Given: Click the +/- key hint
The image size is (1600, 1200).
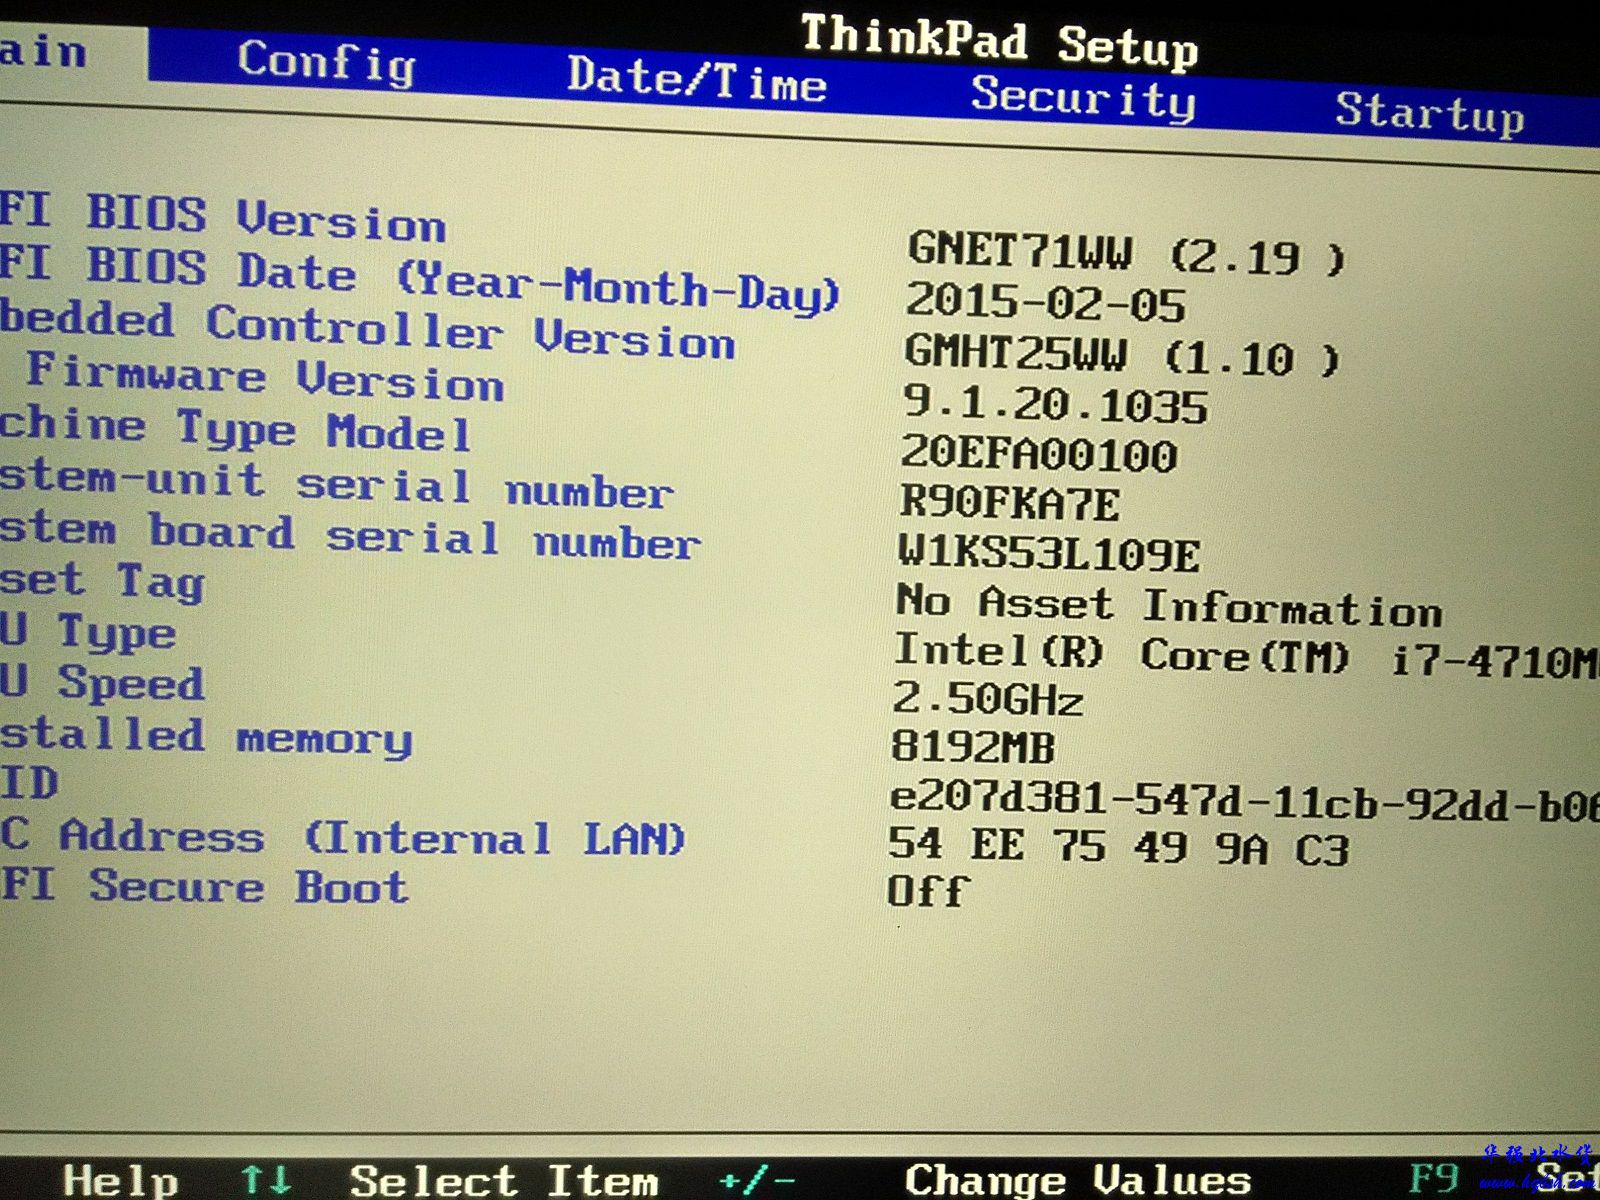Looking at the screenshot, I should click(757, 1181).
